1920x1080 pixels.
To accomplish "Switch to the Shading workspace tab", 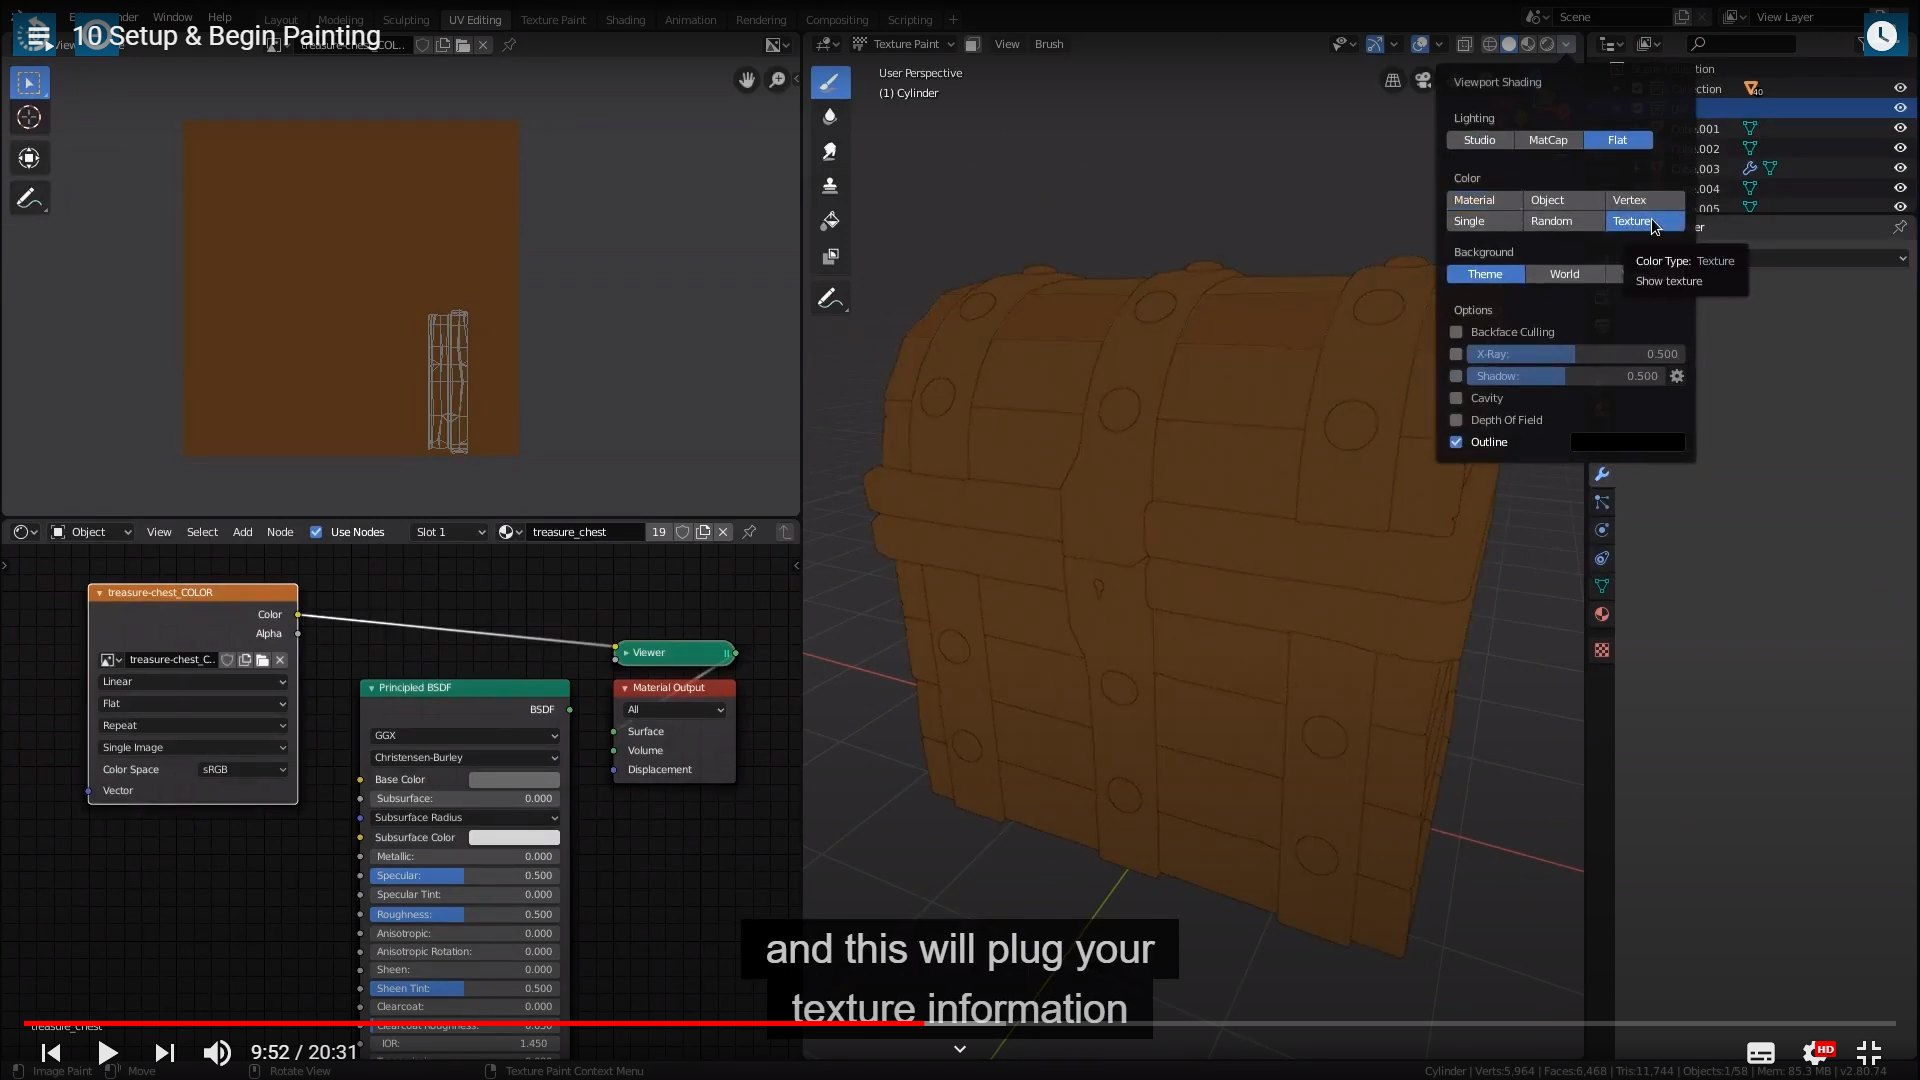I will [x=625, y=20].
